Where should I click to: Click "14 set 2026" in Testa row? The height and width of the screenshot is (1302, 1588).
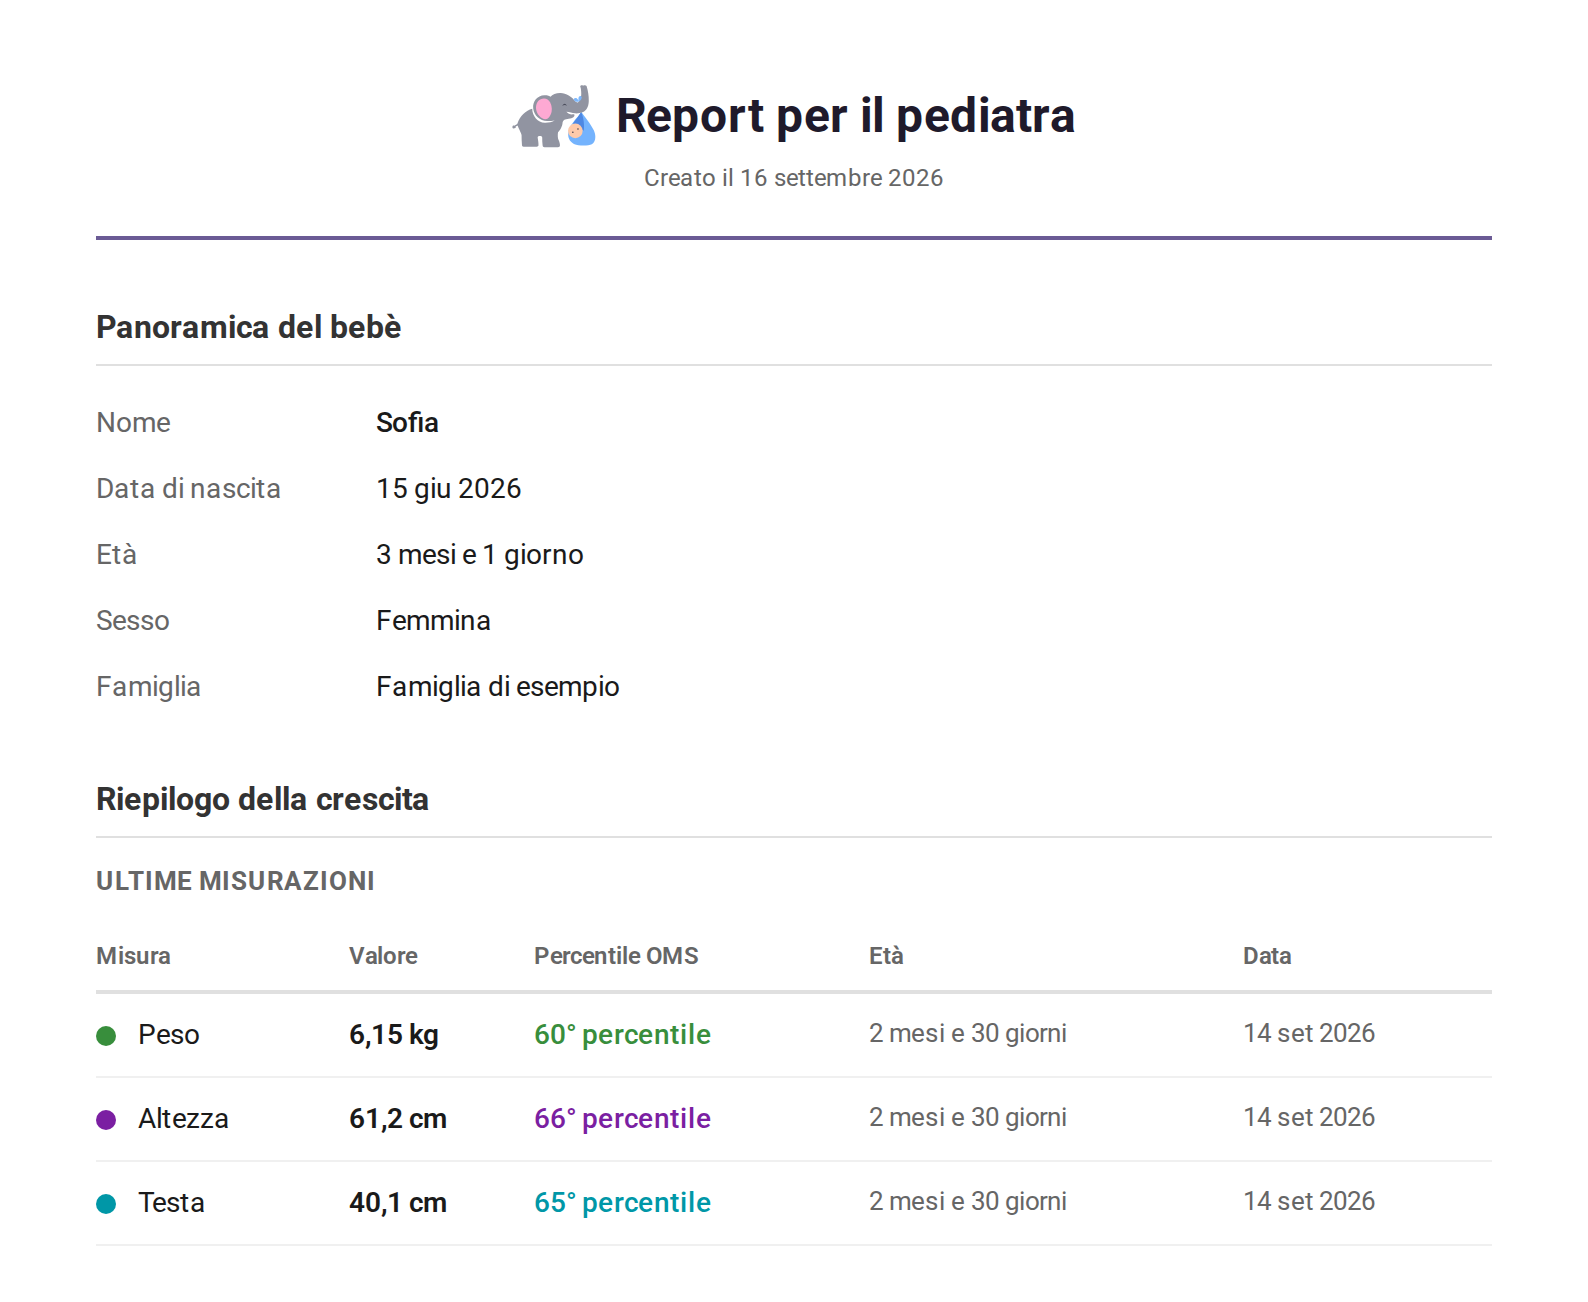point(1309,1201)
